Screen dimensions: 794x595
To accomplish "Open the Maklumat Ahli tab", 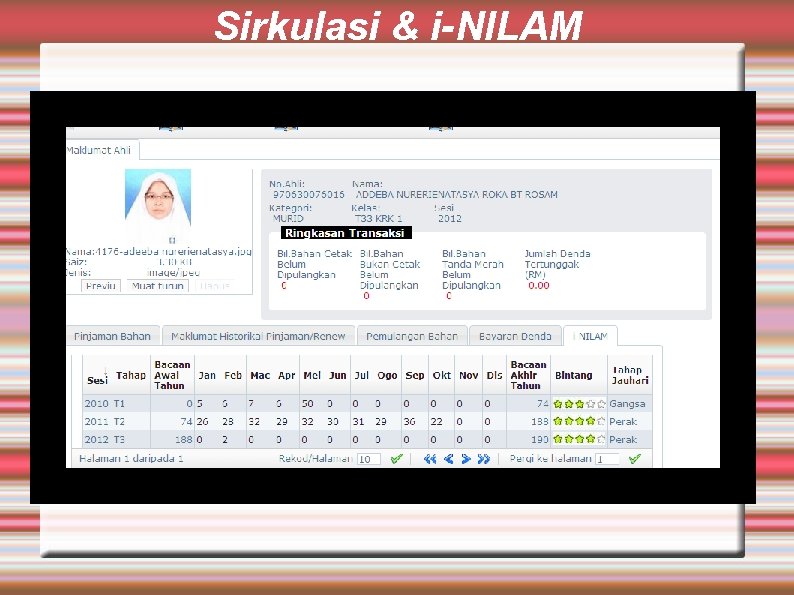I will click(99, 150).
